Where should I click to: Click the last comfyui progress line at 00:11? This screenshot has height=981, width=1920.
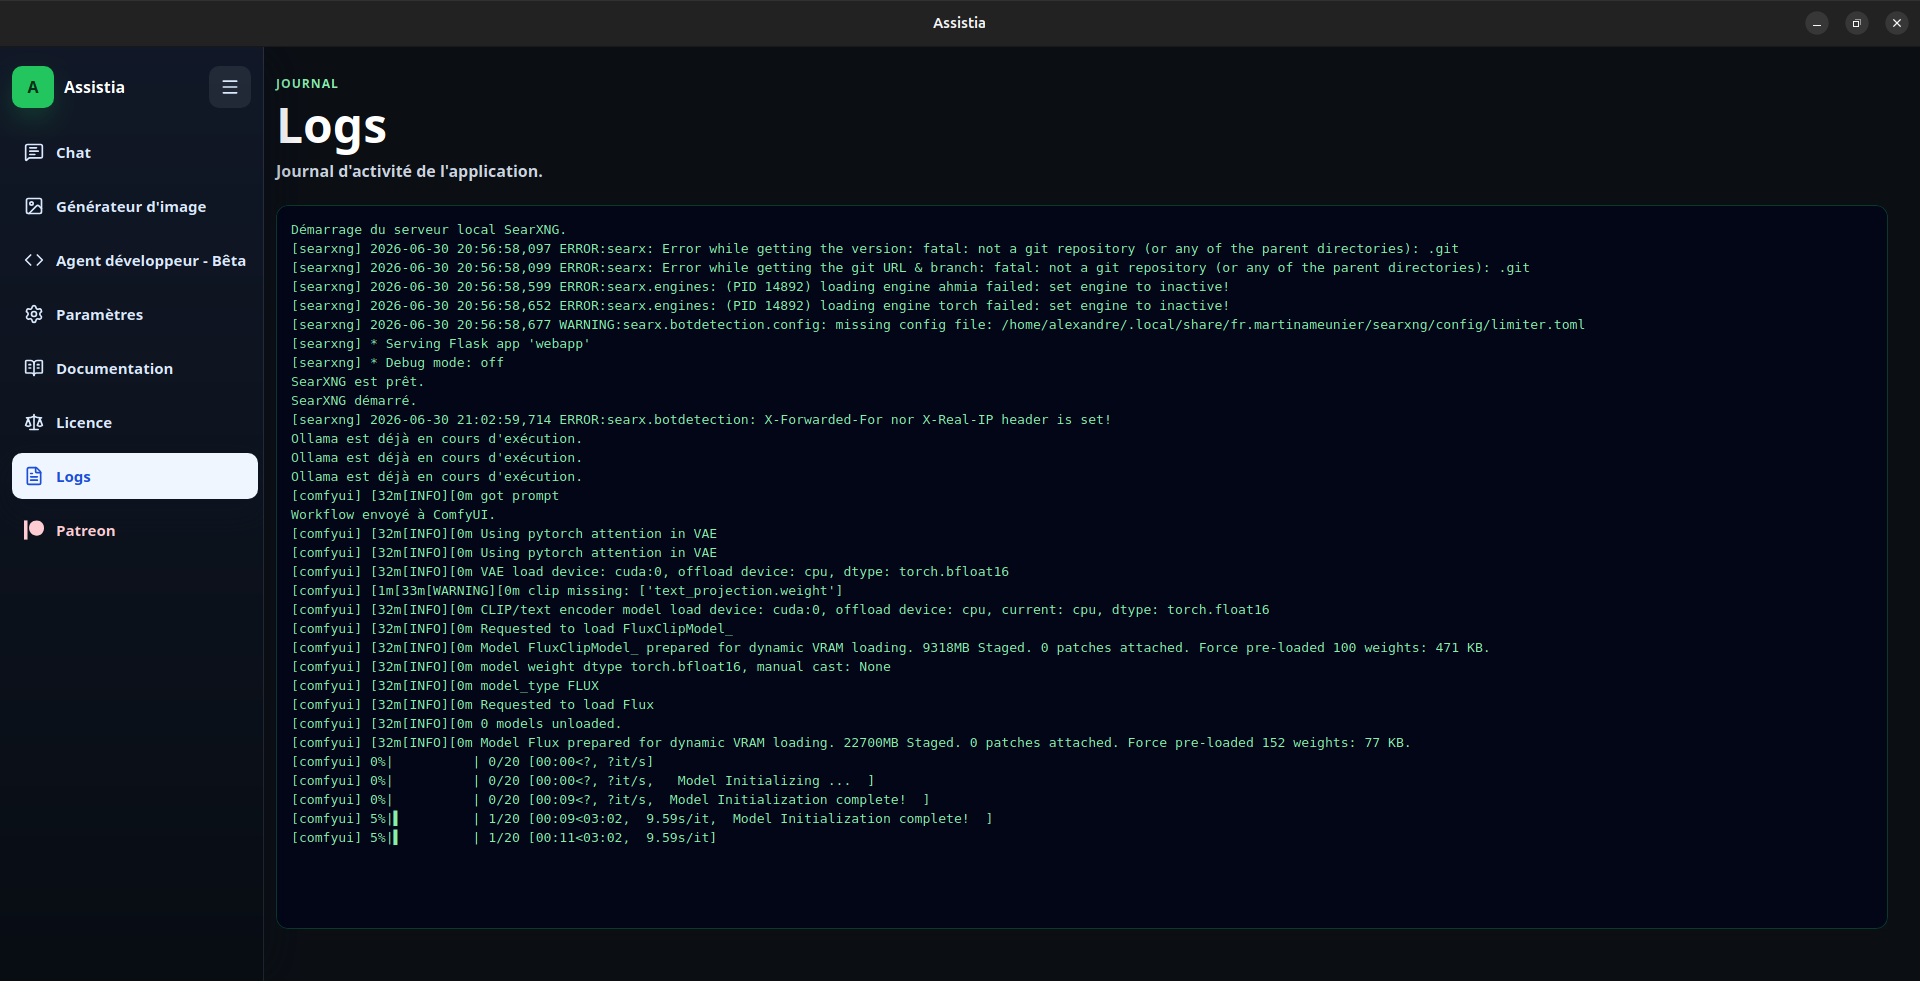tap(504, 838)
